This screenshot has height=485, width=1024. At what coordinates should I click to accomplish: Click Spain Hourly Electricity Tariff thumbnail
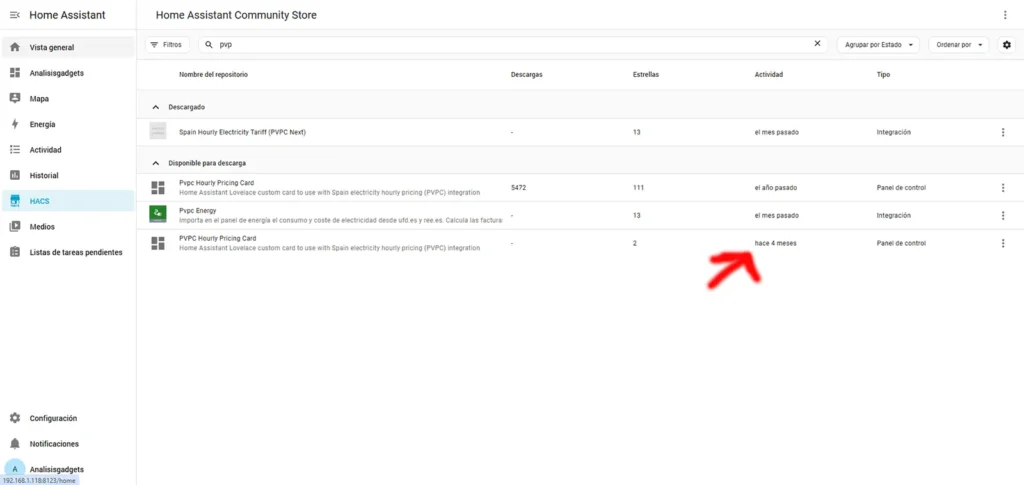click(157, 131)
